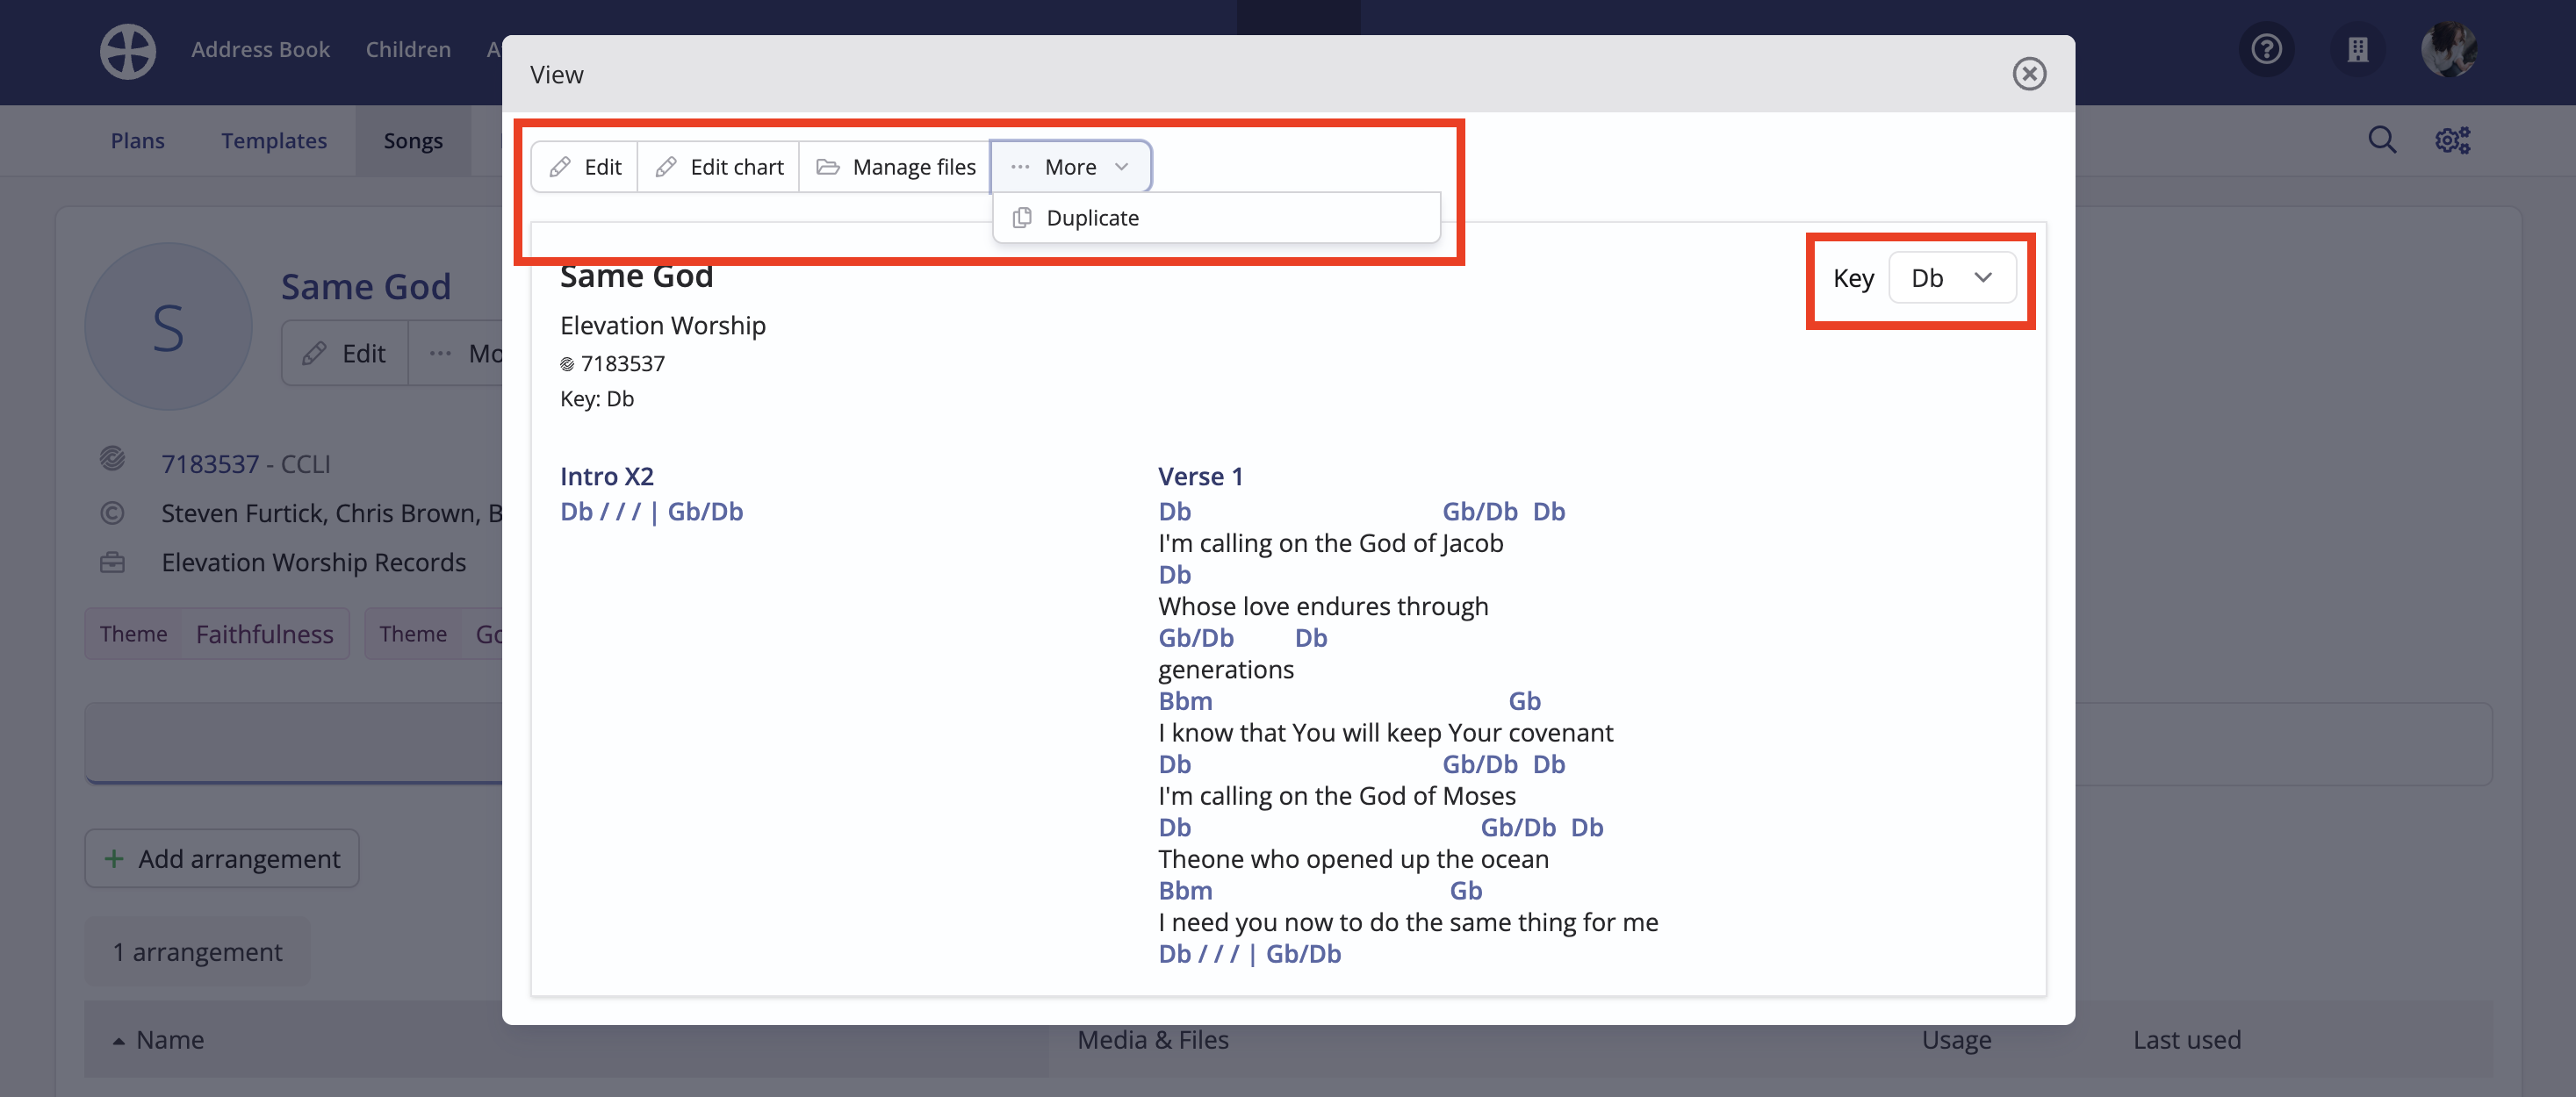Image resolution: width=2576 pixels, height=1097 pixels.
Task: Click the copy icon beside Duplicate
Action: [x=1022, y=218]
